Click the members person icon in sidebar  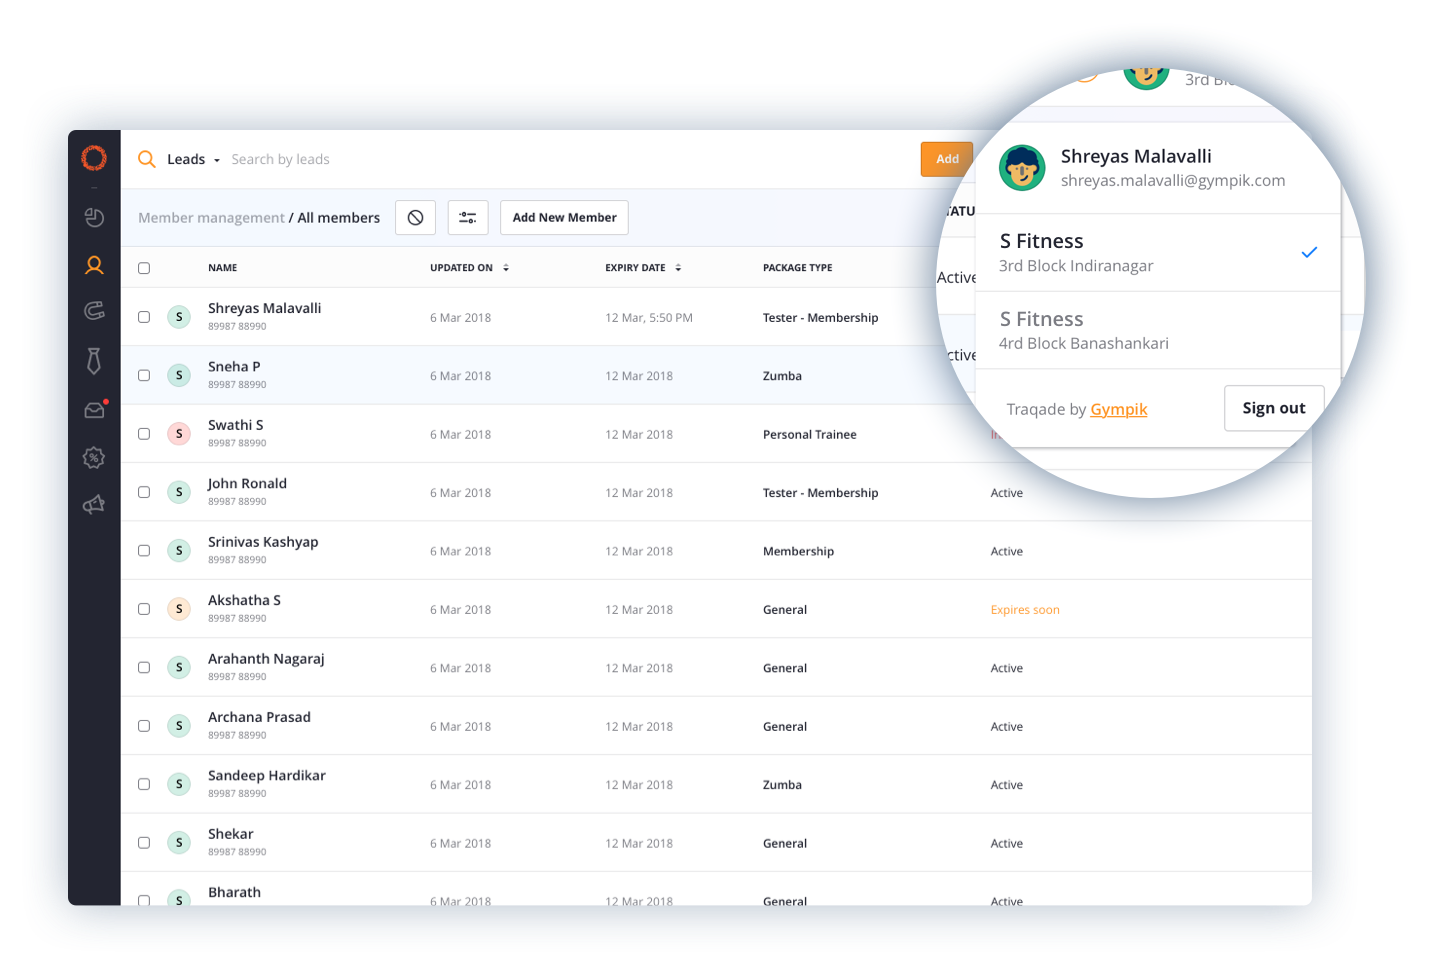(x=94, y=265)
